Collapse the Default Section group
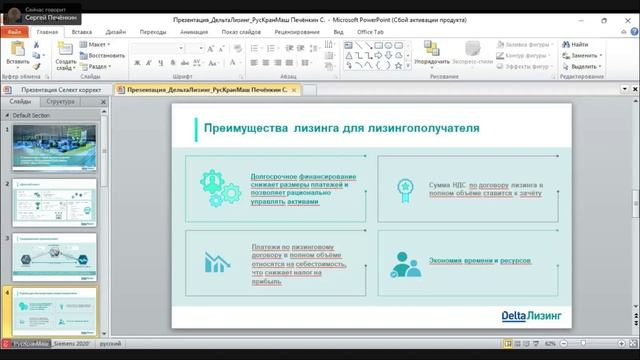Screen dimensions: 640x360 click(x=7, y=116)
